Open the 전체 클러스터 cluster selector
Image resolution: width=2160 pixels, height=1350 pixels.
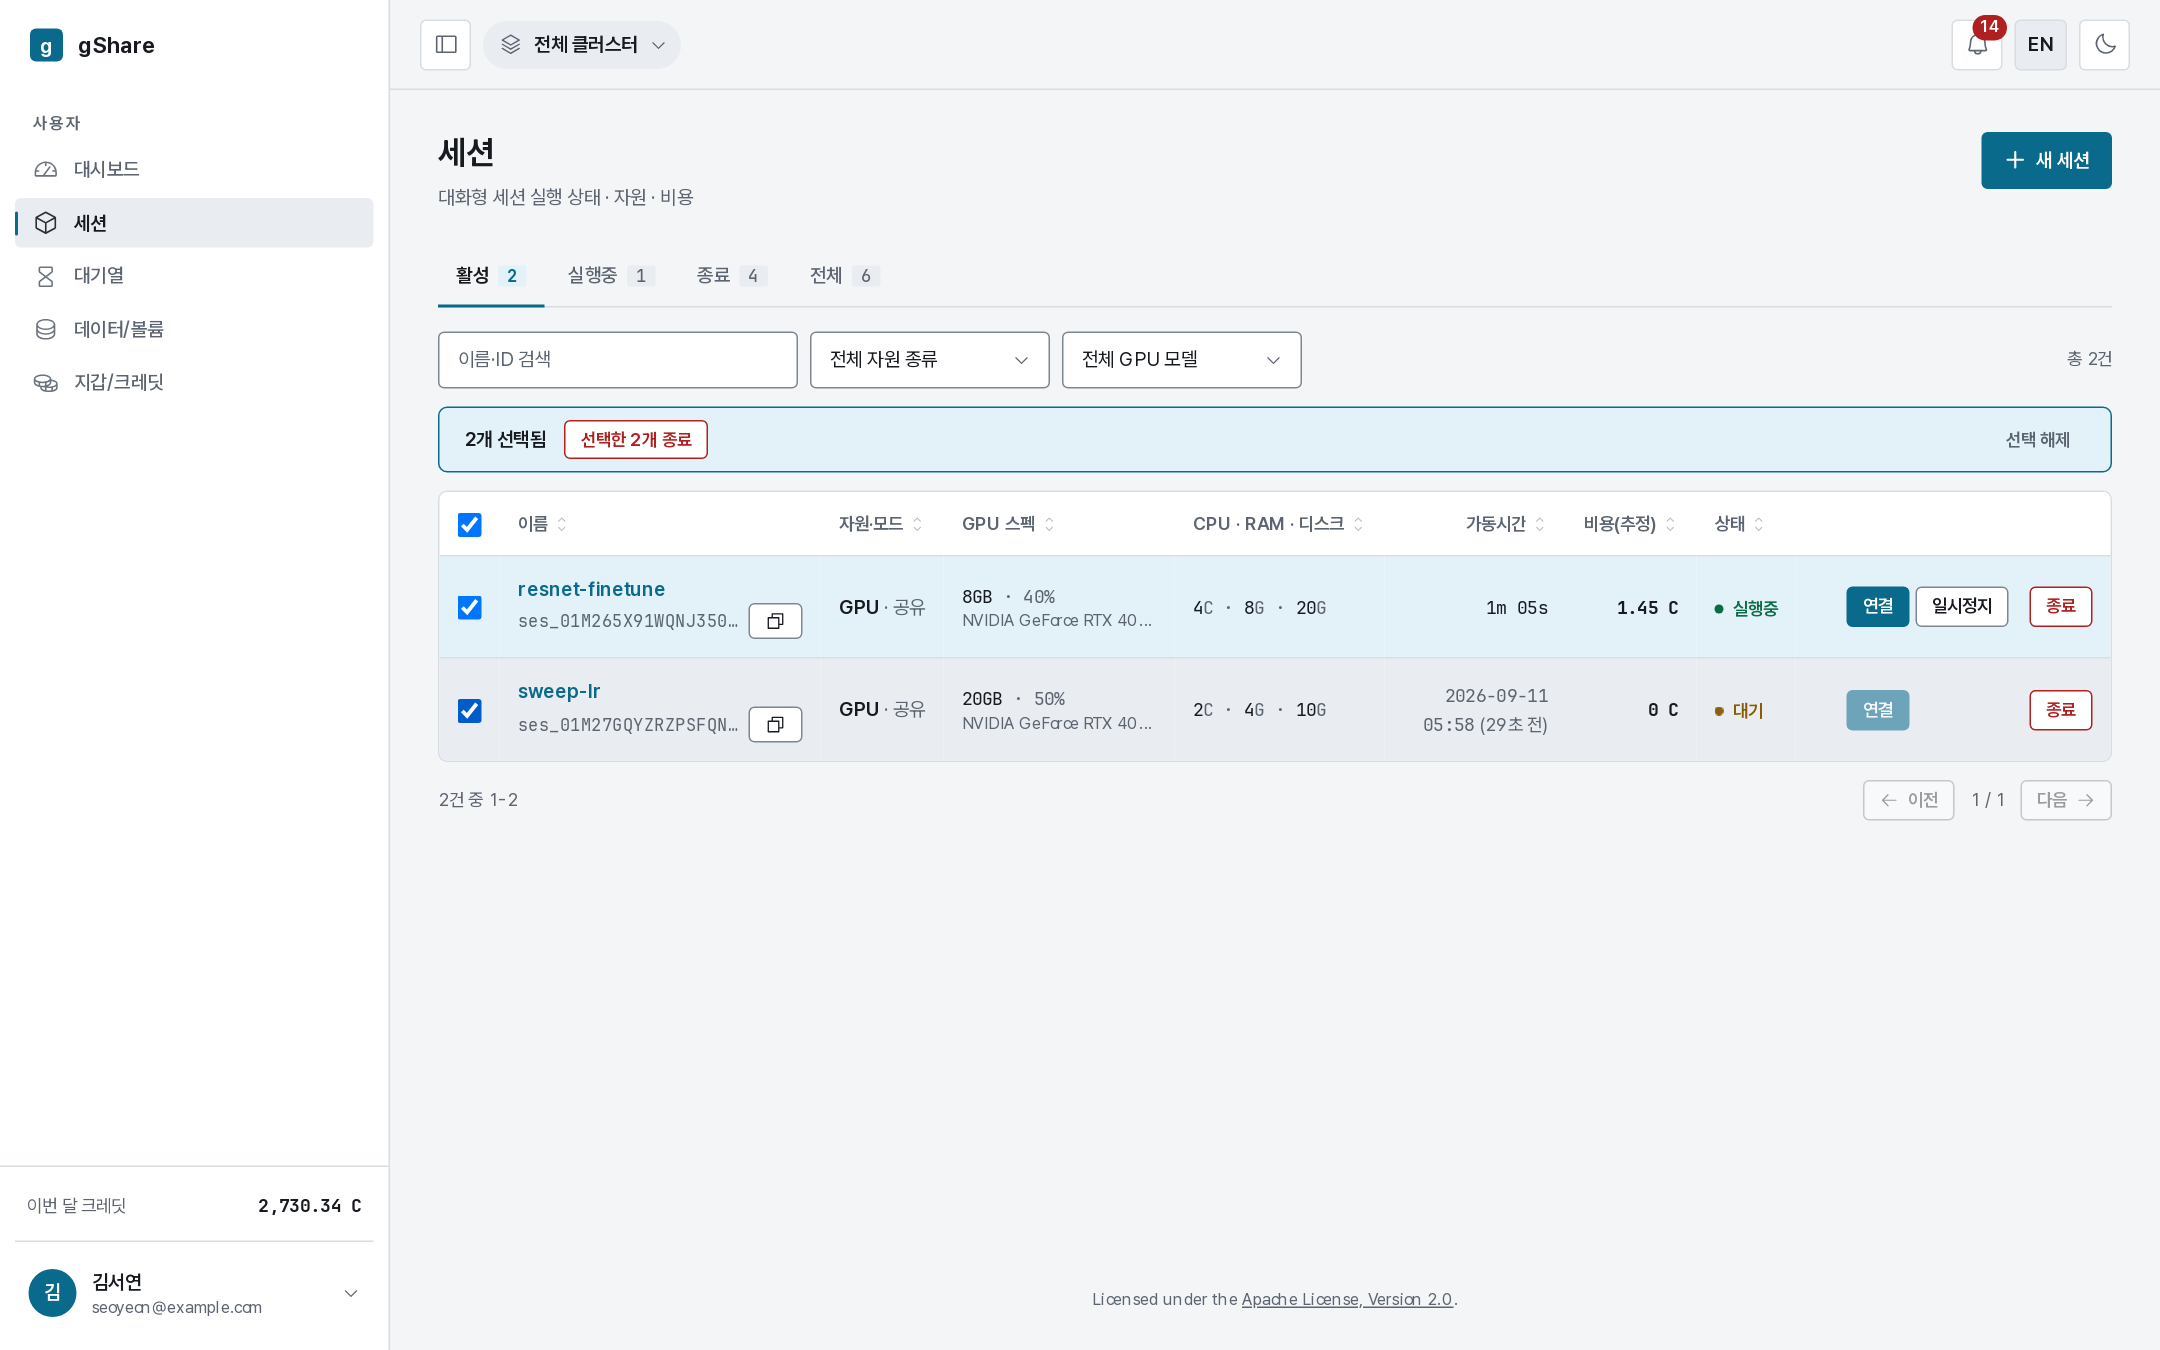click(x=582, y=45)
